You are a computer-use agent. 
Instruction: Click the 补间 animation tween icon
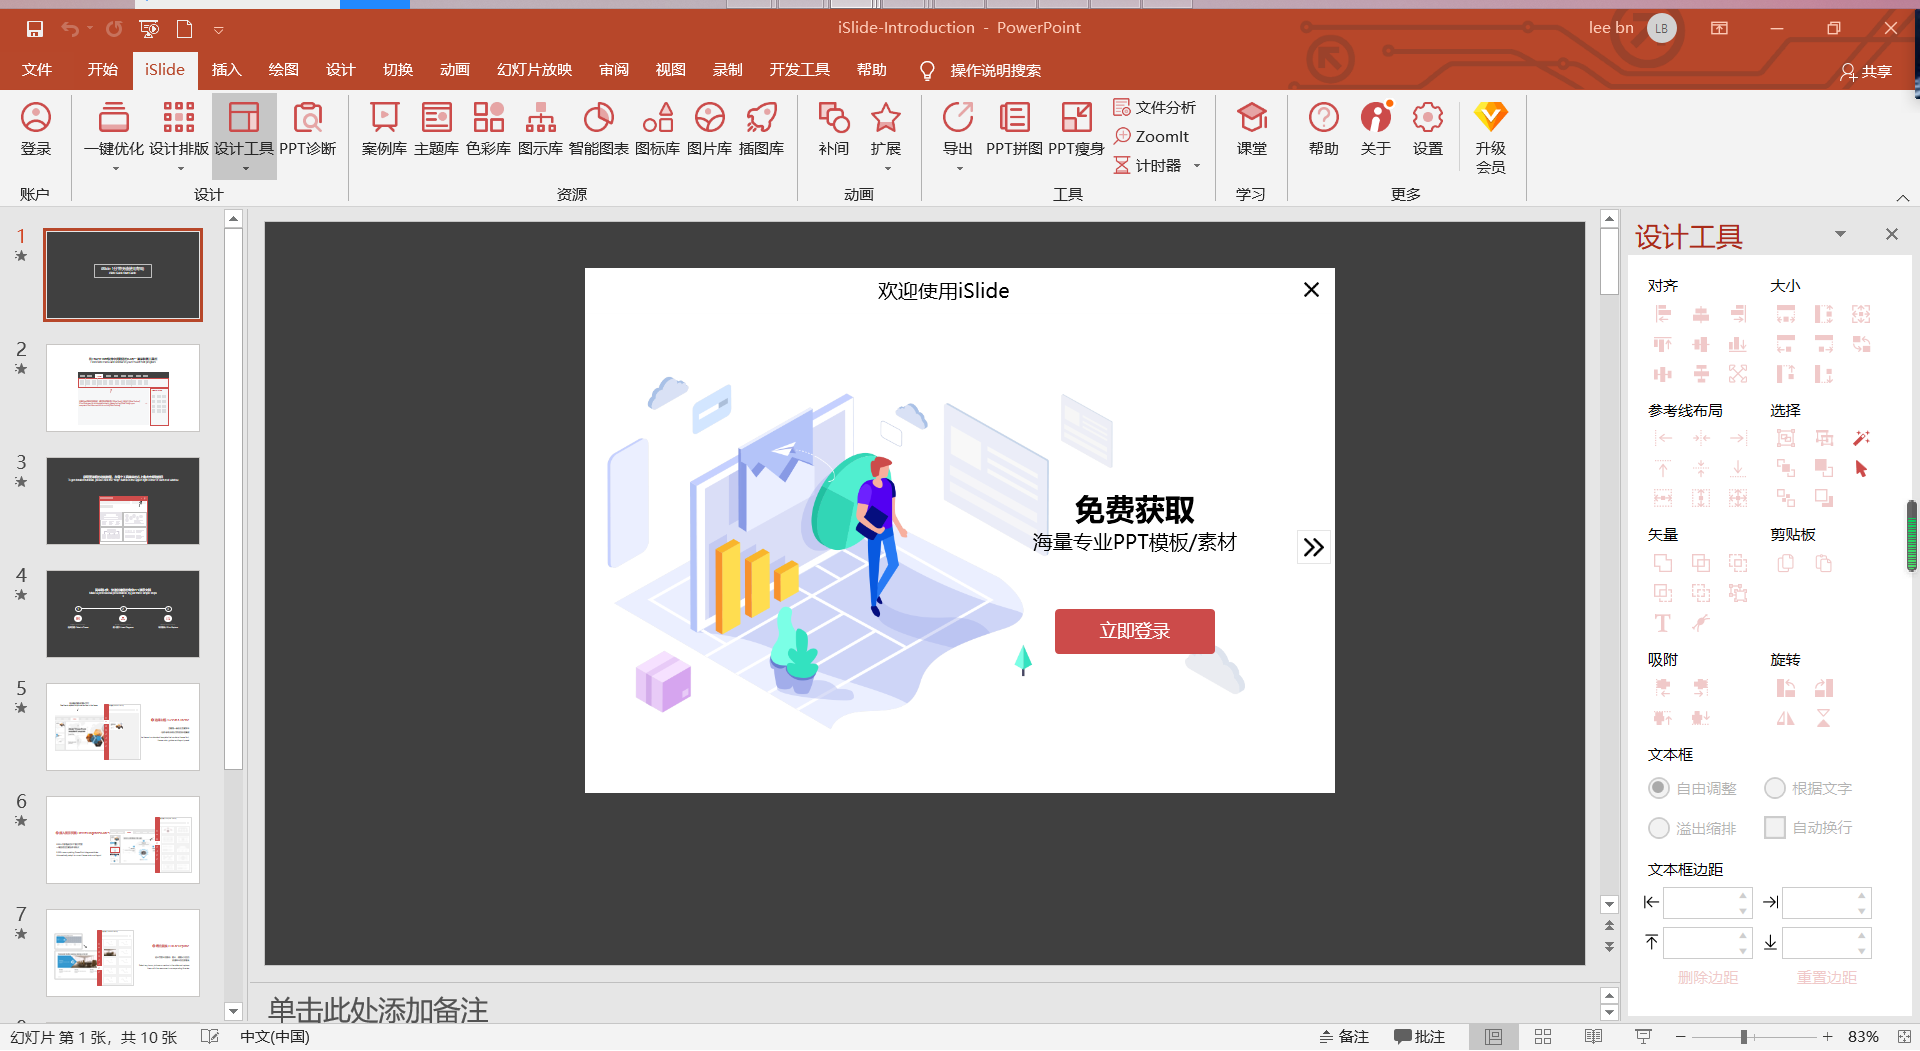click(x=833, y=130)
